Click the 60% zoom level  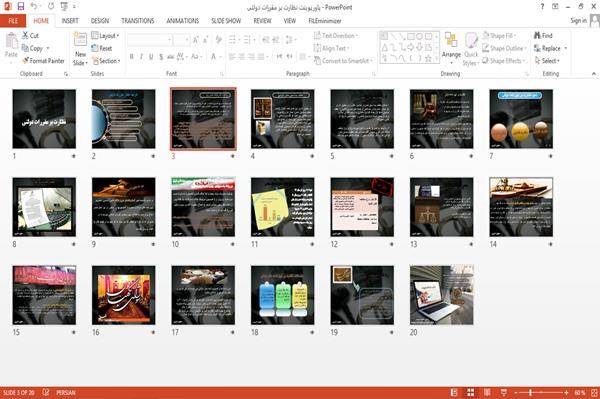point(580,392)
